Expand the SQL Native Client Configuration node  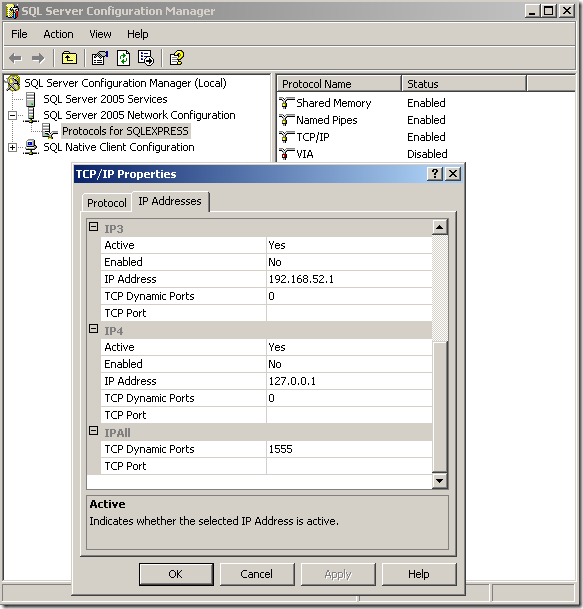(12, 148)
